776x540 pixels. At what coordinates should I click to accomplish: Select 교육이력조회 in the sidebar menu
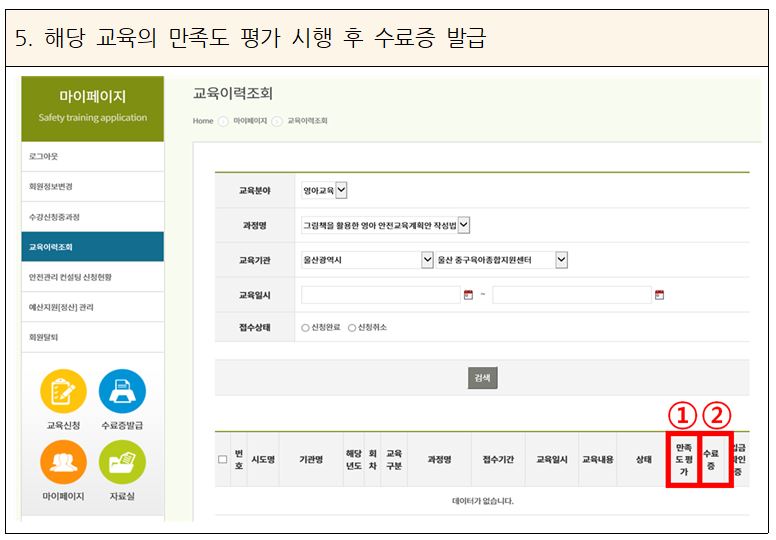click(92, 246)
